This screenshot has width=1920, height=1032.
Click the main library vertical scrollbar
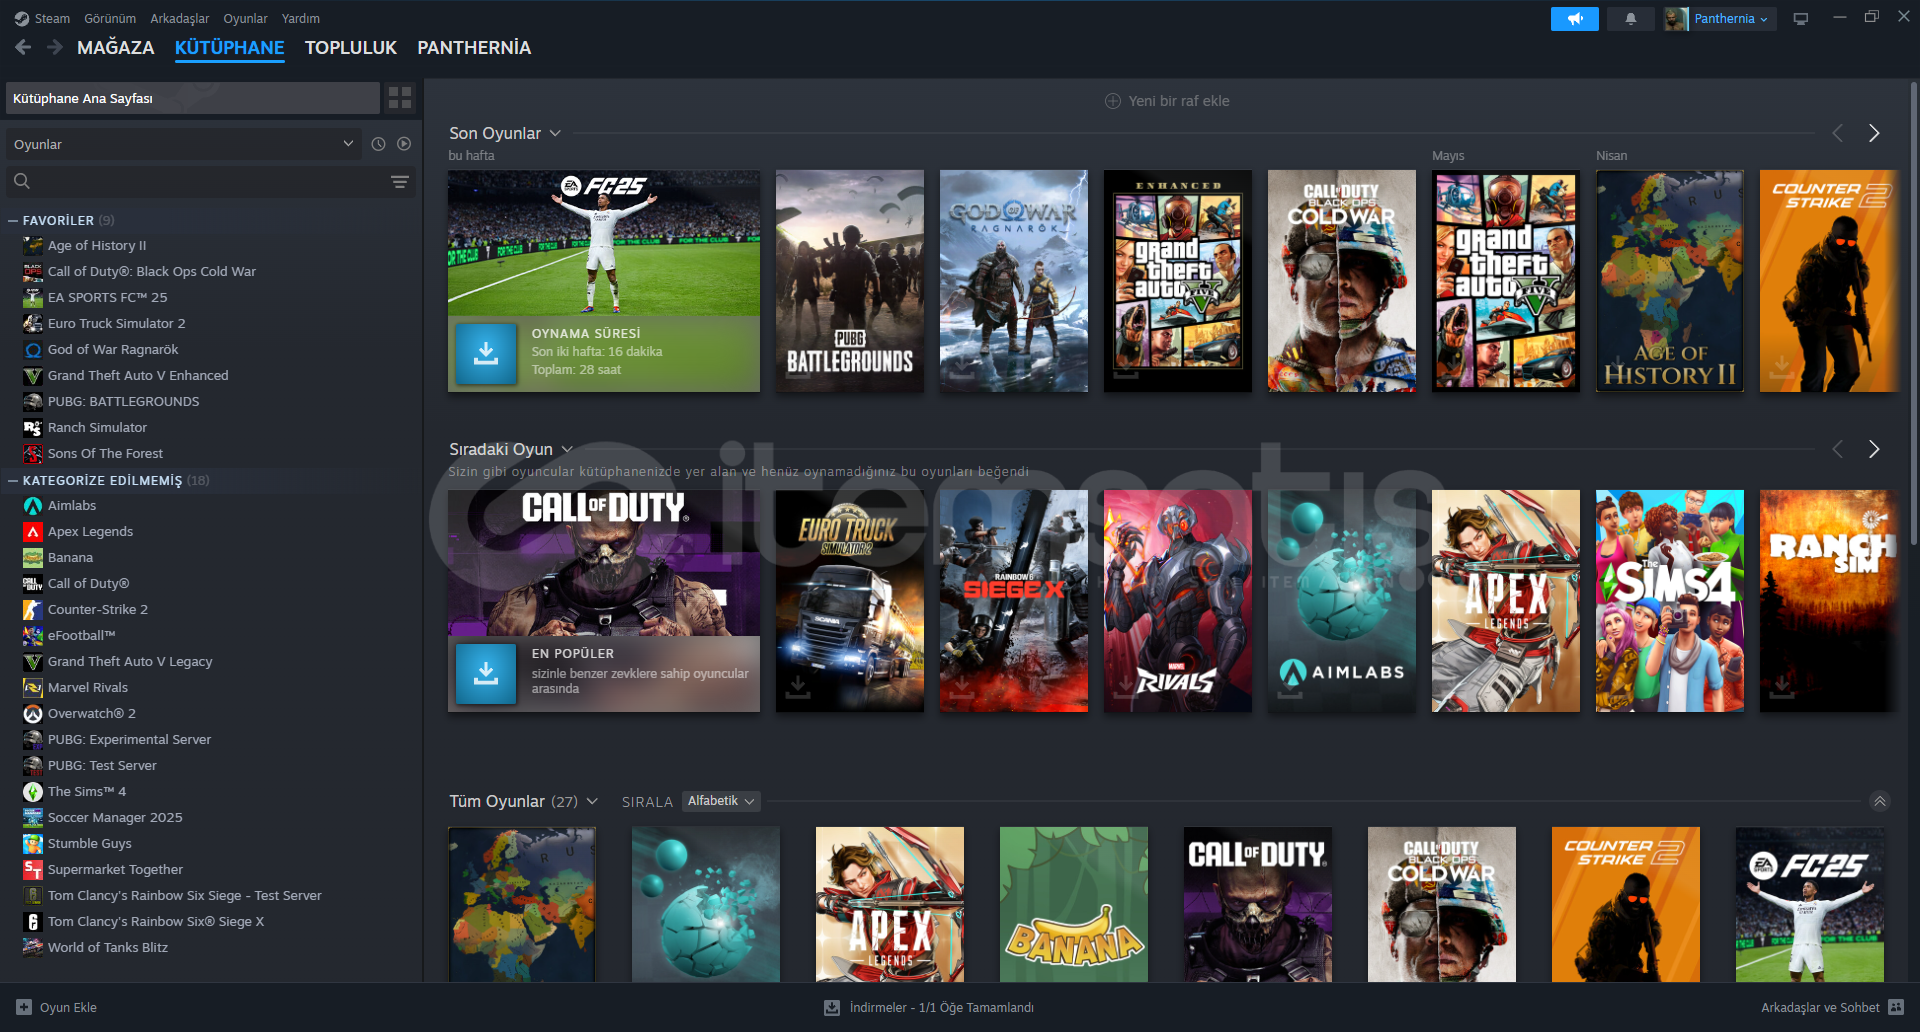[1914, 315]
